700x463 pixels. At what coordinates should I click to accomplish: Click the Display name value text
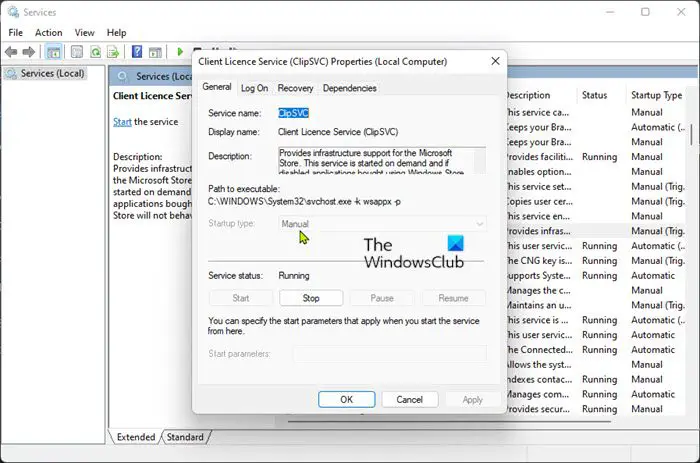coord(338,132)
